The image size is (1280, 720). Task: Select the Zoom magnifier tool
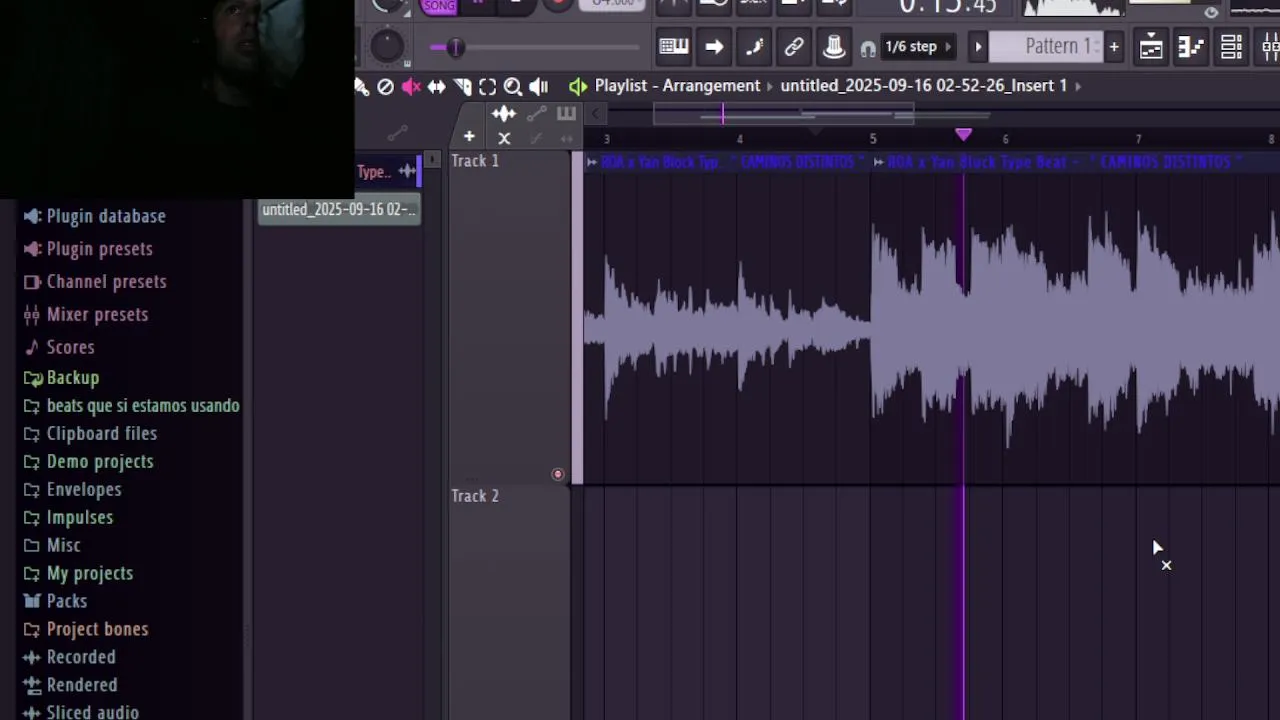coord(512,87)
